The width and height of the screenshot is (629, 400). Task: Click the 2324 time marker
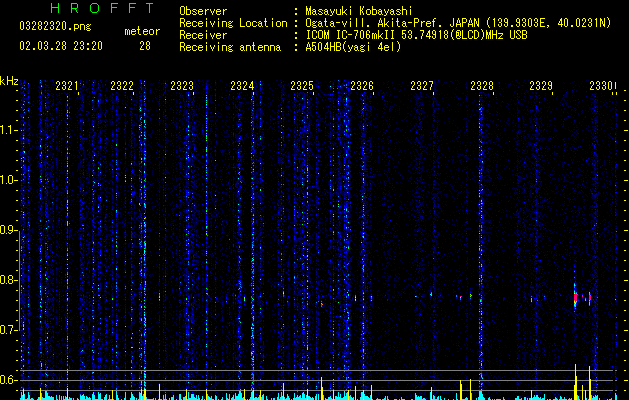[242, 86]
